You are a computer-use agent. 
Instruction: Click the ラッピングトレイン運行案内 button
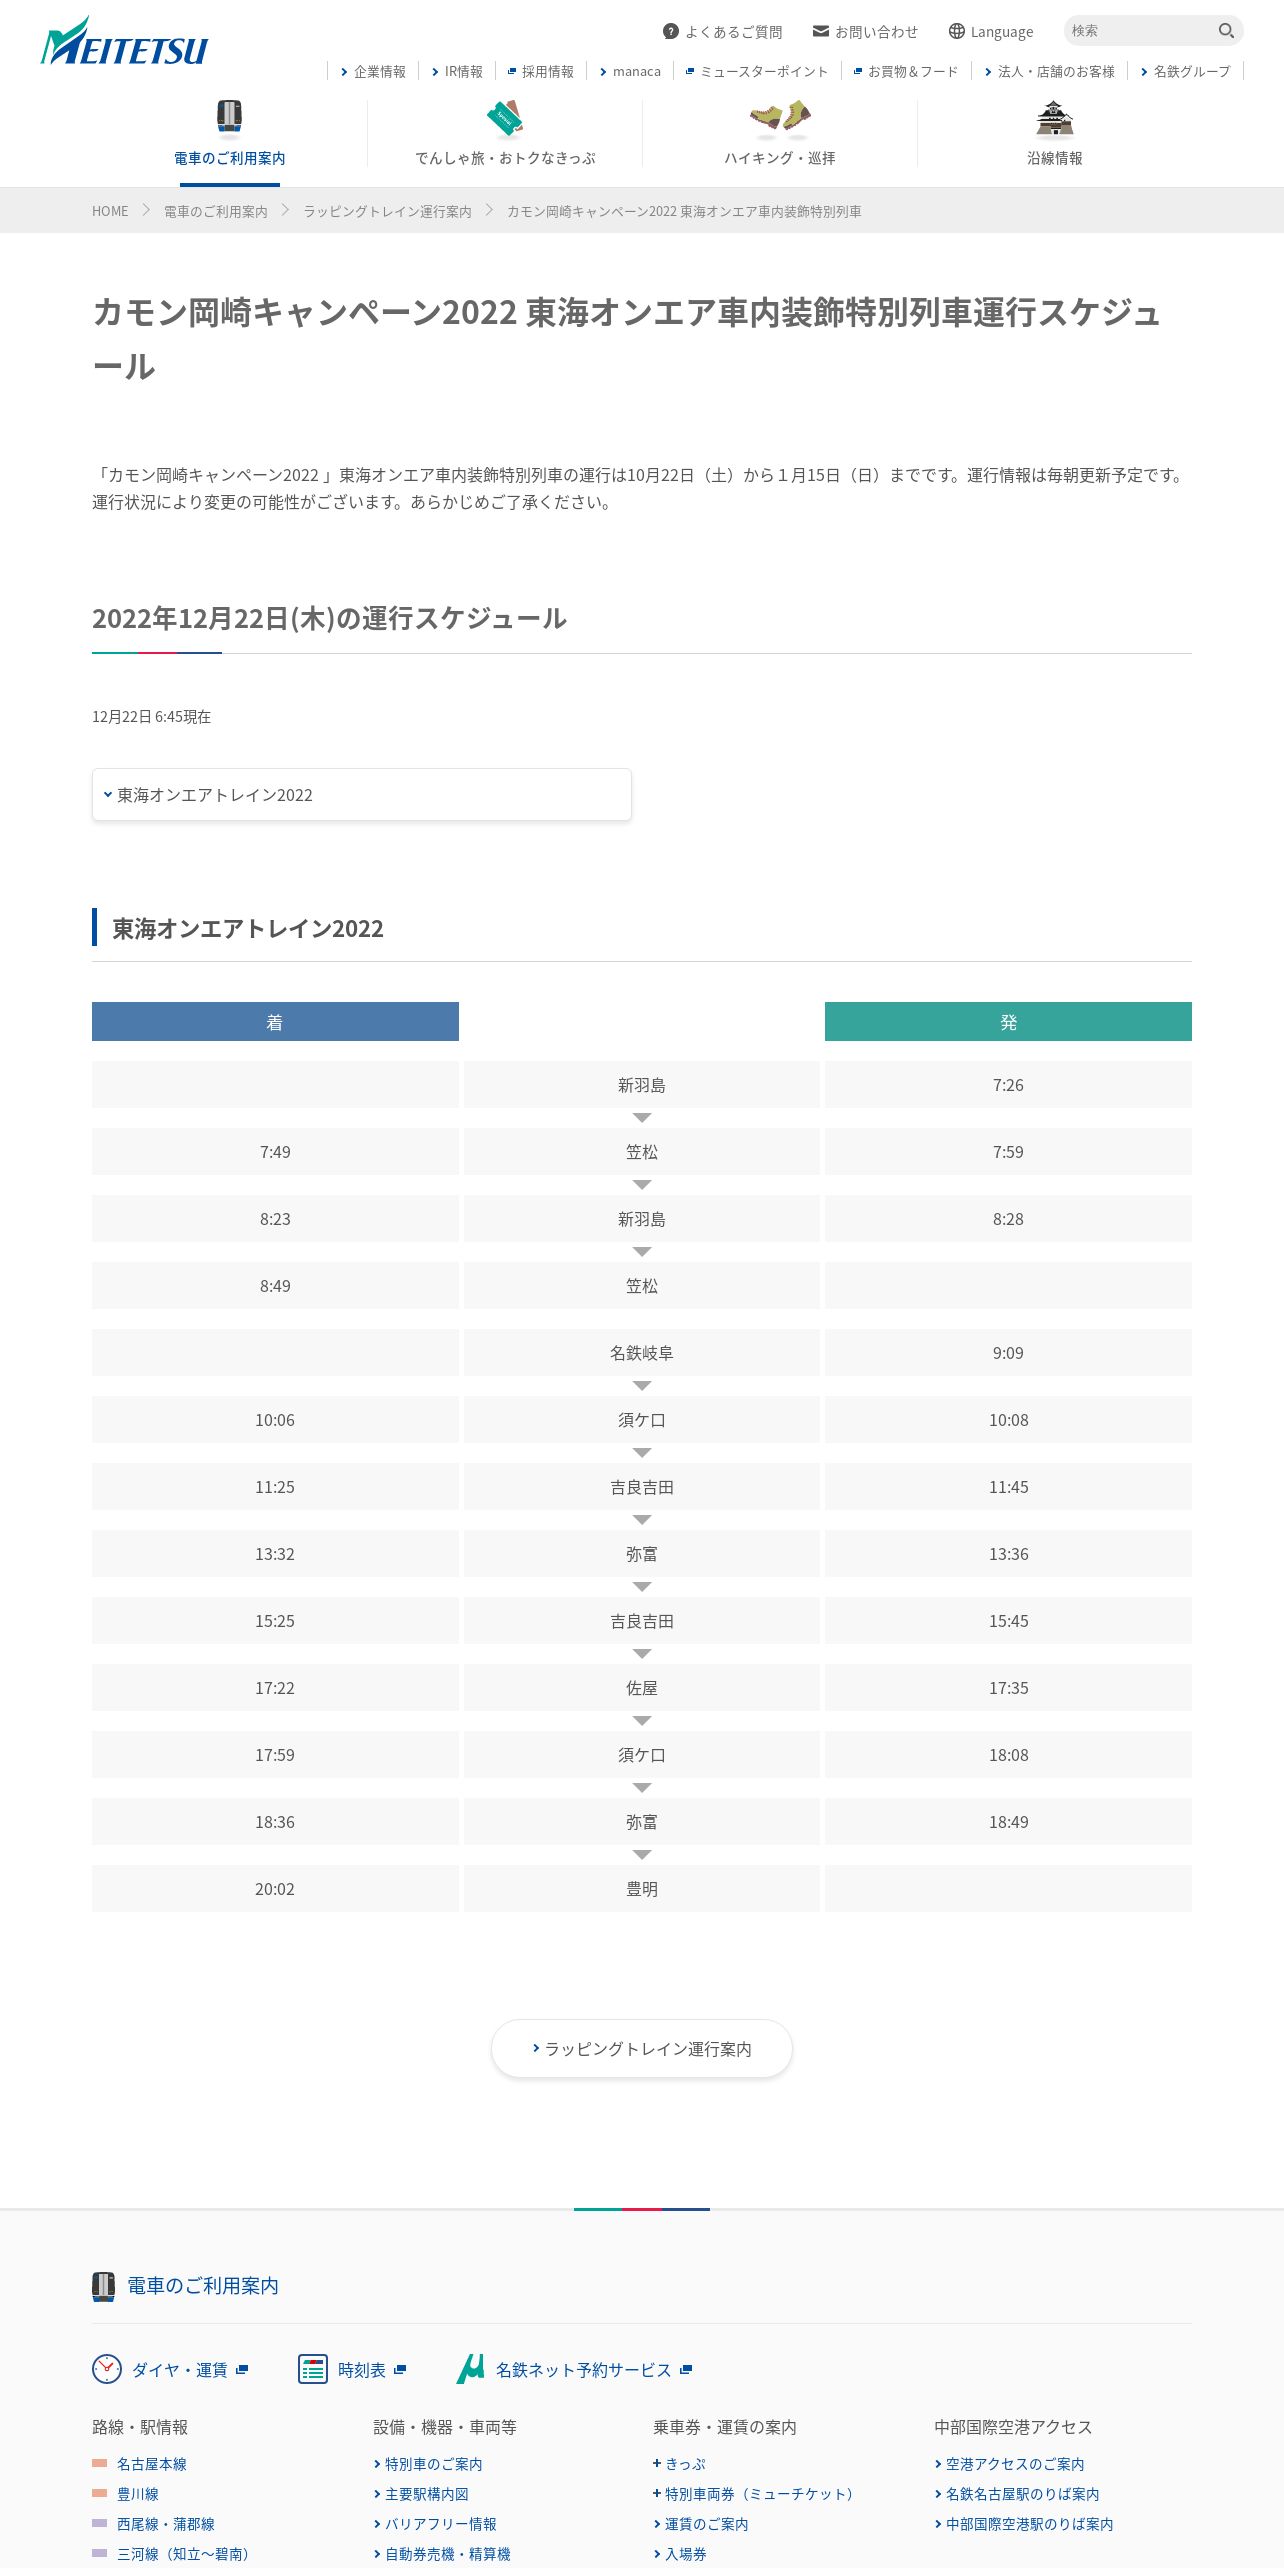pyautogui.click(x=642, y=2049)
